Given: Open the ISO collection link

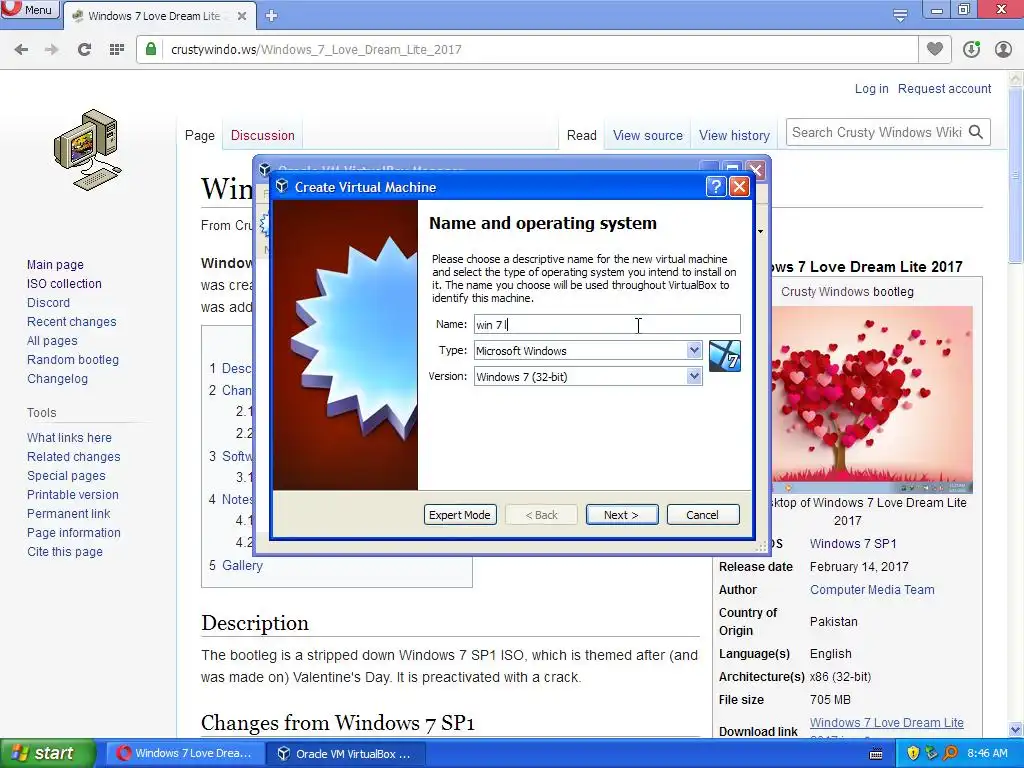Looking at the screenshot, I should point(64,283).
